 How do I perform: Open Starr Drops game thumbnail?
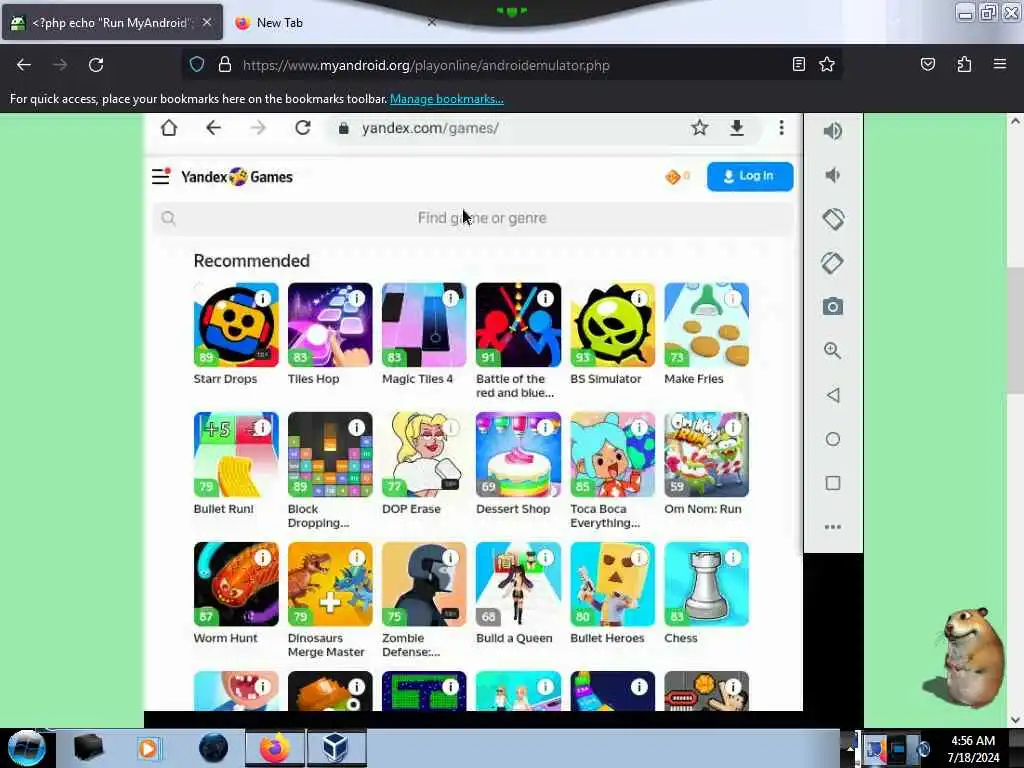pos(236,325)
